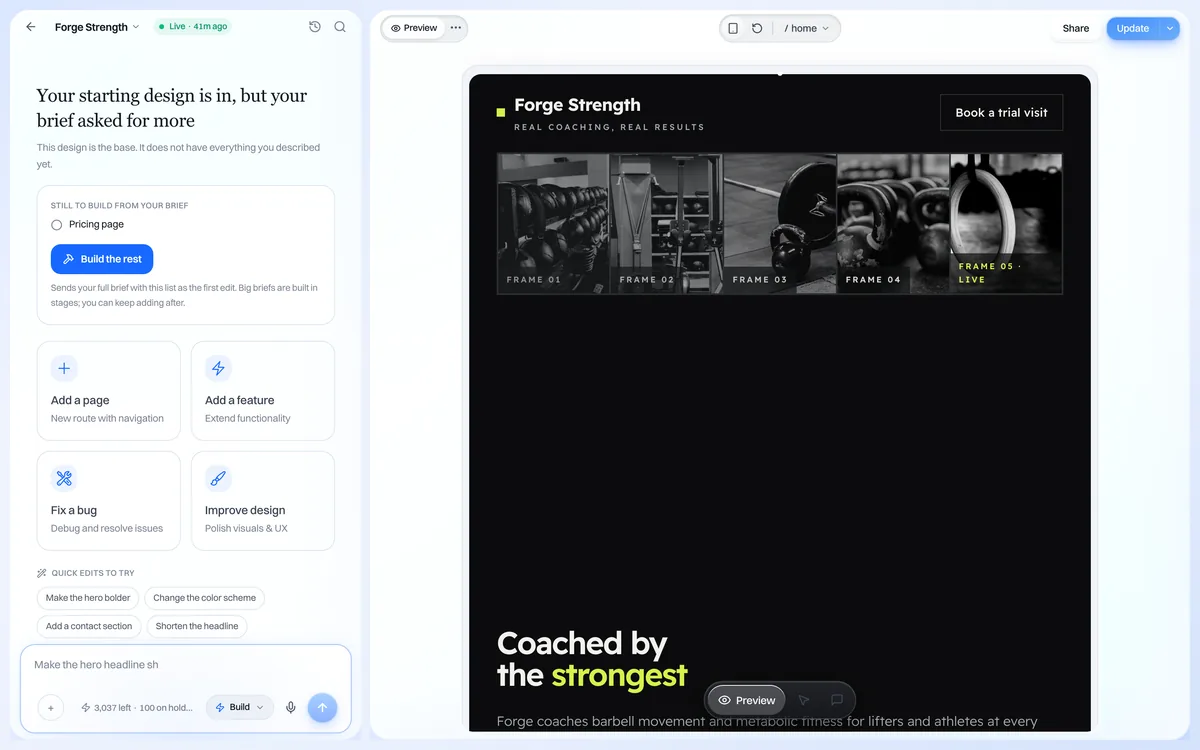Click the Frame 05 Live photo
This screenshot has width=1200, height=750.
tap(1006, 224)
